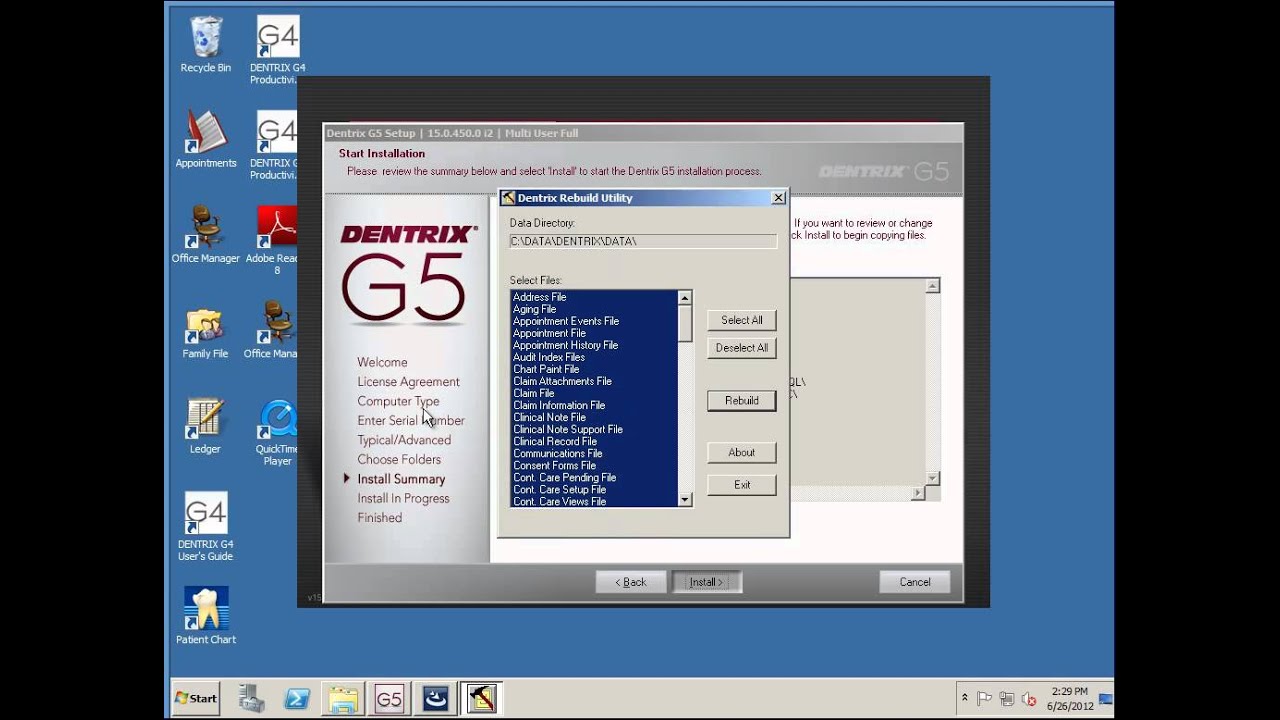This screenshot has height=720, width=1280.
Task: Click summary pane scroll down arrow in Setup
Action: click(932, 478)
